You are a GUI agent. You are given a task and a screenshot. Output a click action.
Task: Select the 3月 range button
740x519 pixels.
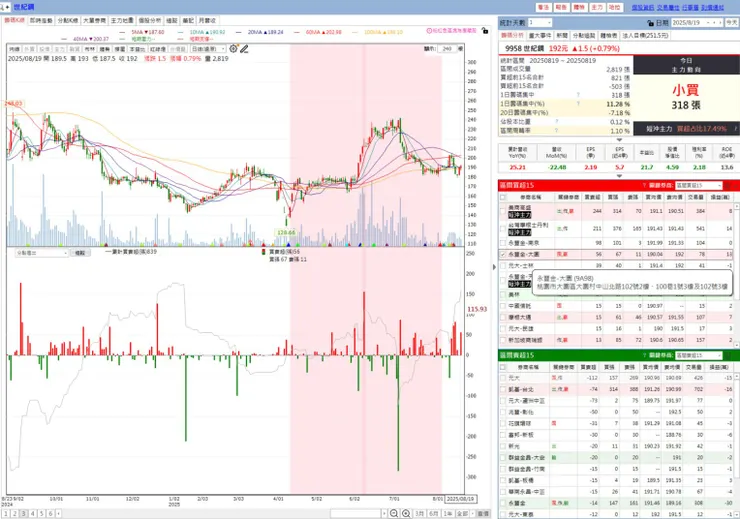419,513
